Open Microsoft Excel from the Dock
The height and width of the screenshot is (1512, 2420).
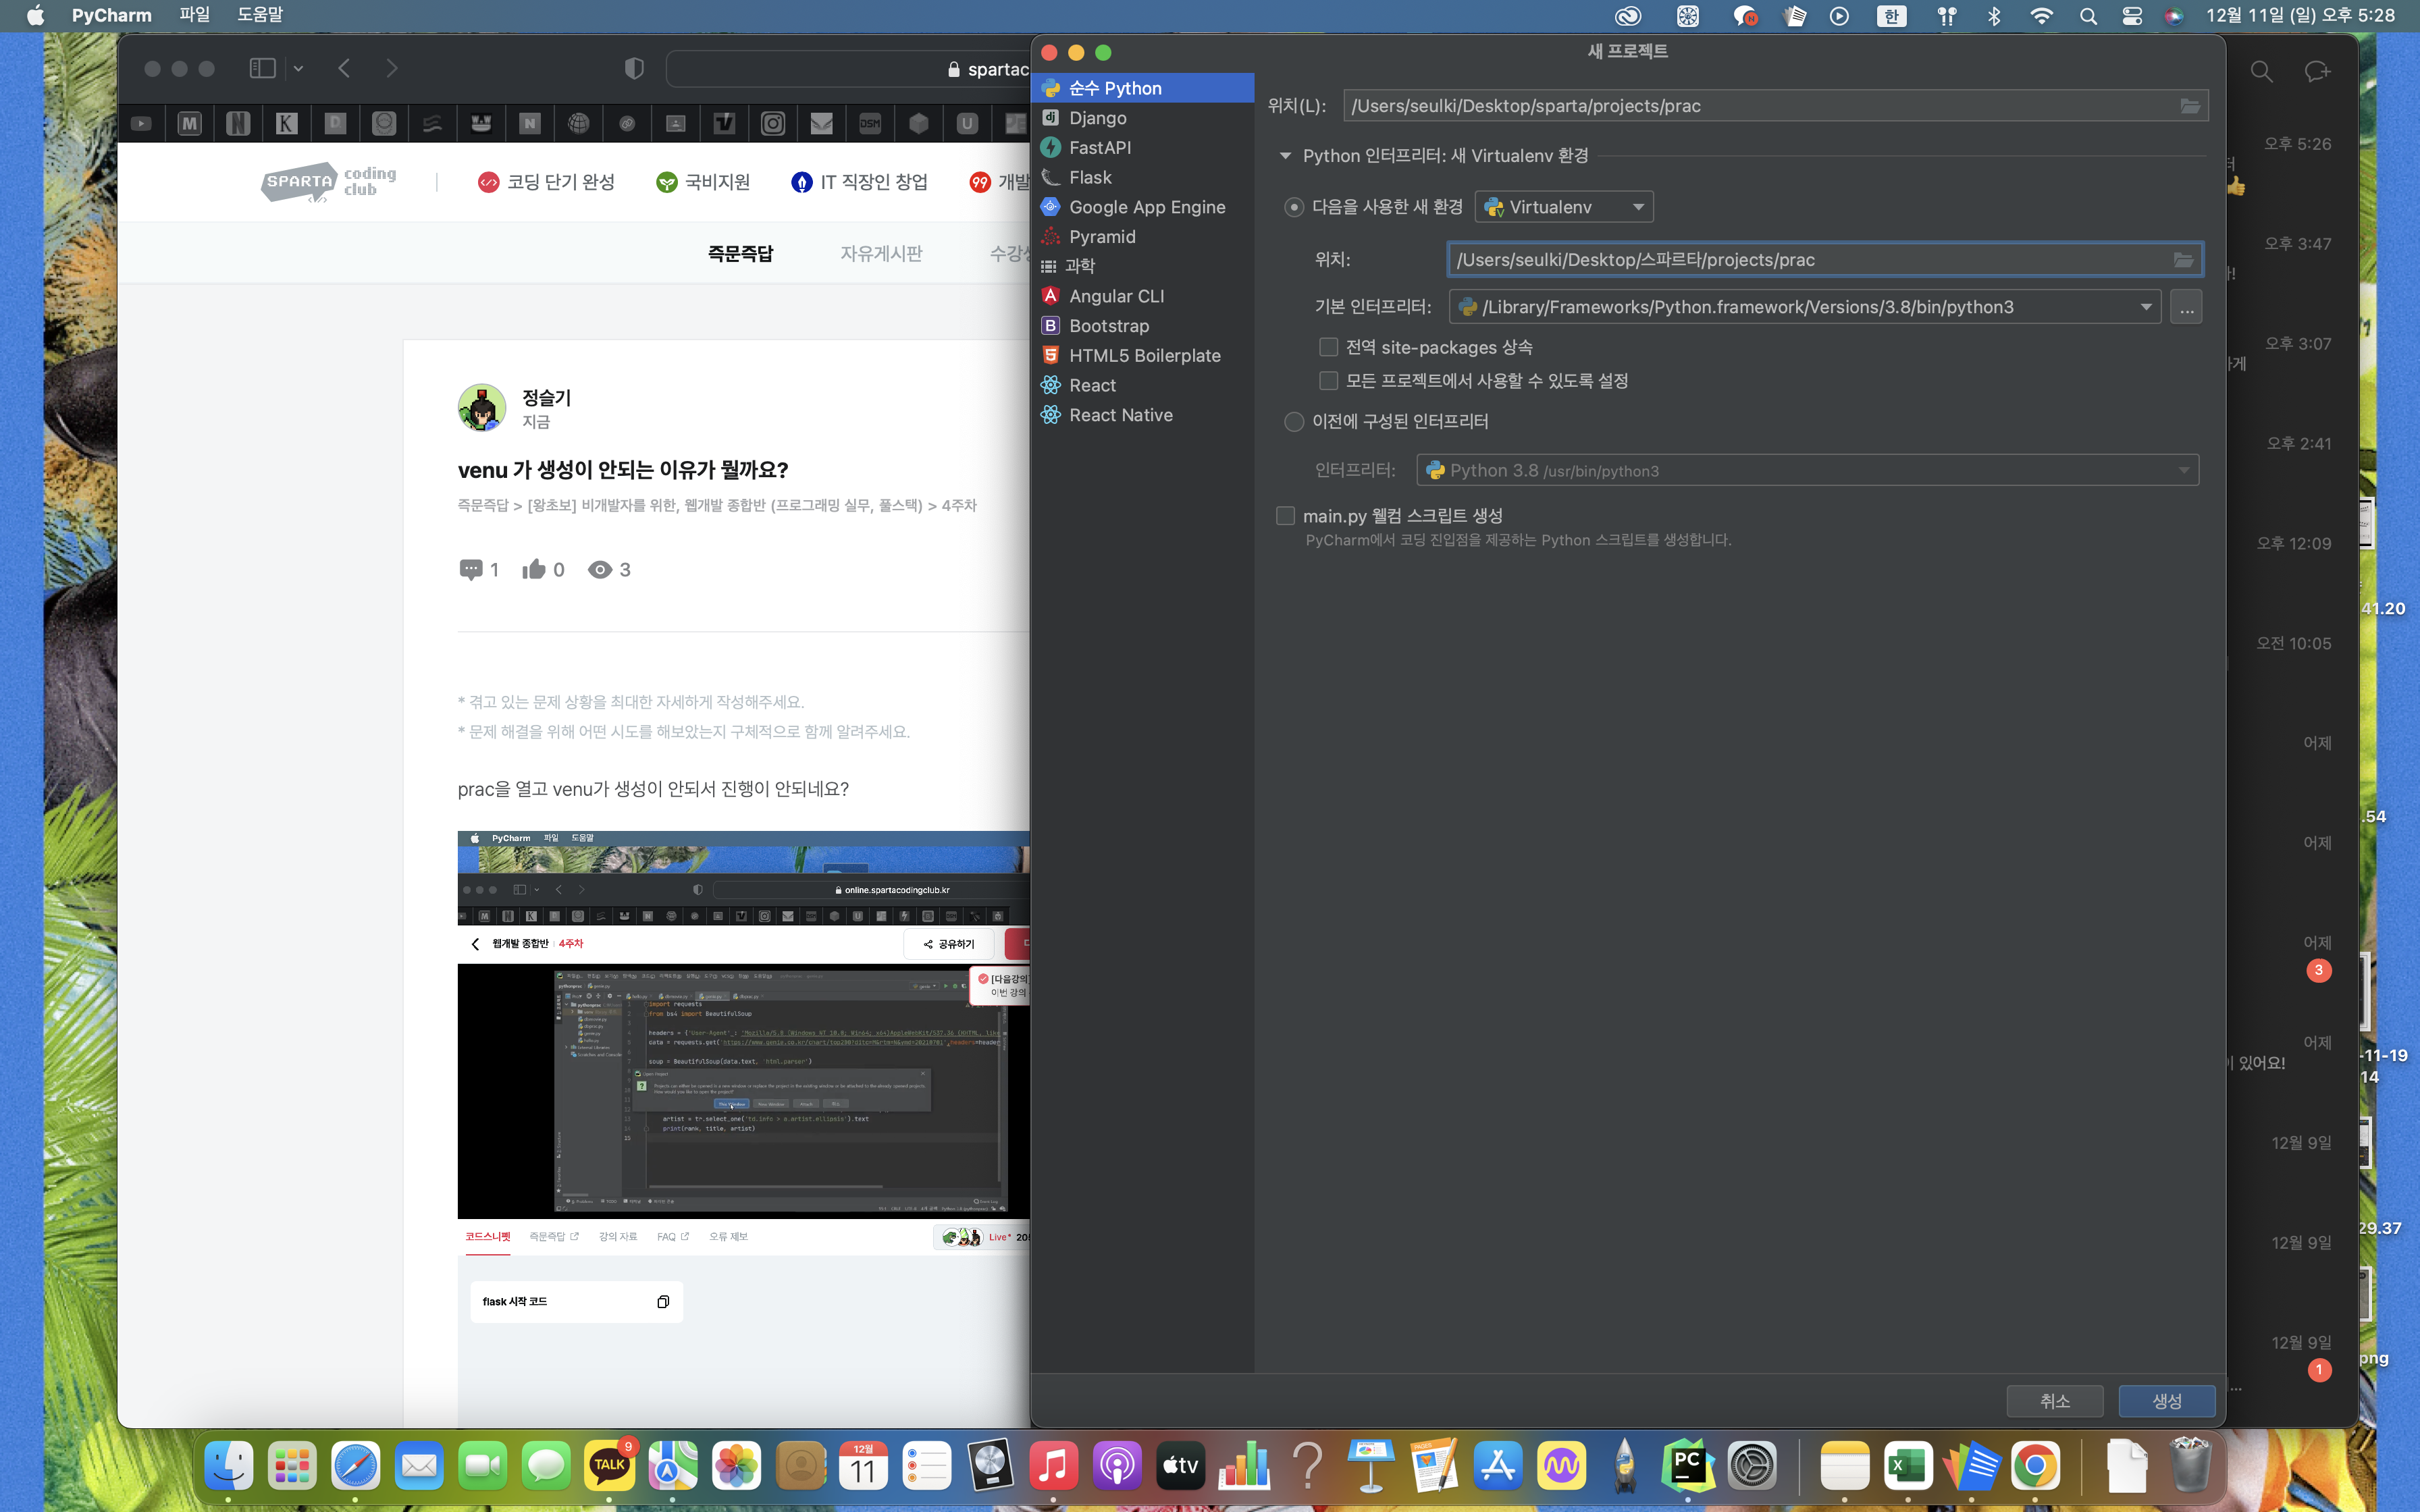click(1908, 1466)
